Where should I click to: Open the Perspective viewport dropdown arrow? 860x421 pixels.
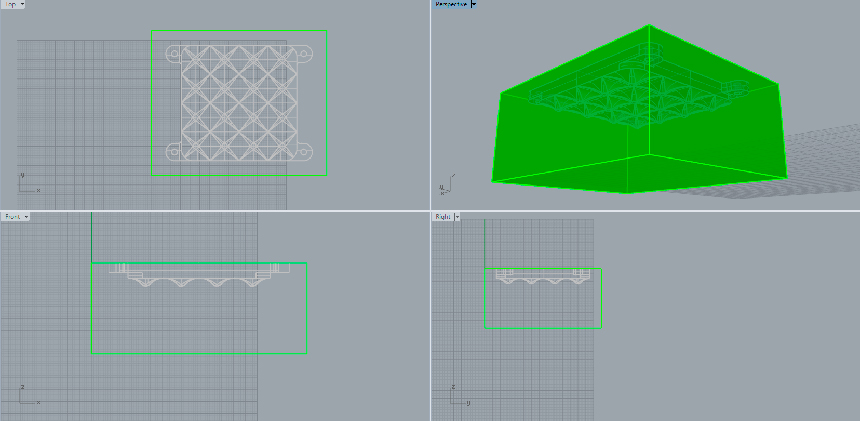(x=474, y=4)
